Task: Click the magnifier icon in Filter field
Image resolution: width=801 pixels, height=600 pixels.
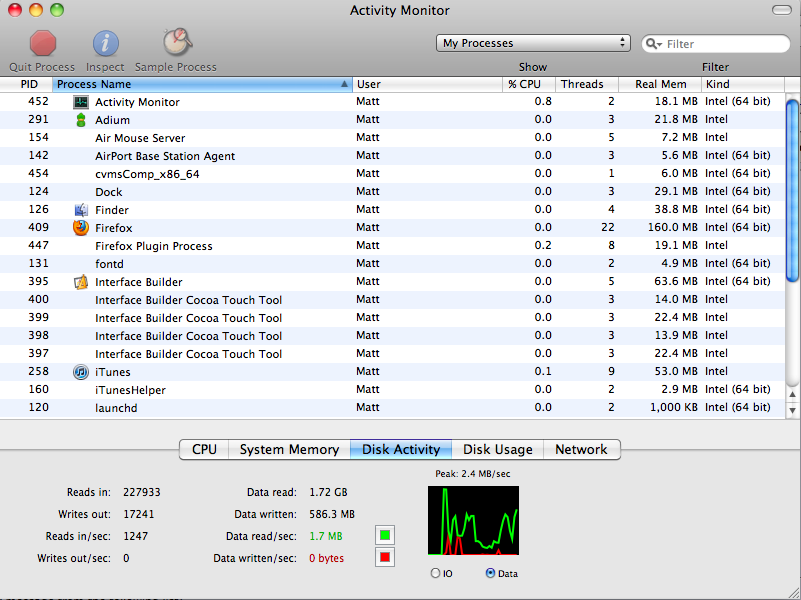Action: pyautogui.click(x=653, y=44)
